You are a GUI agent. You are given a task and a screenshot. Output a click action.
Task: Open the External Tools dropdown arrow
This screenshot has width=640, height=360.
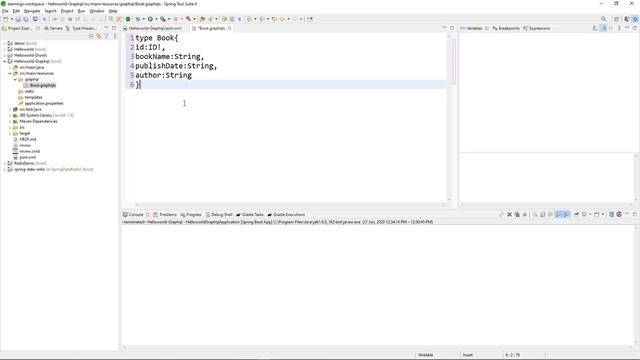tap(169, 19)
